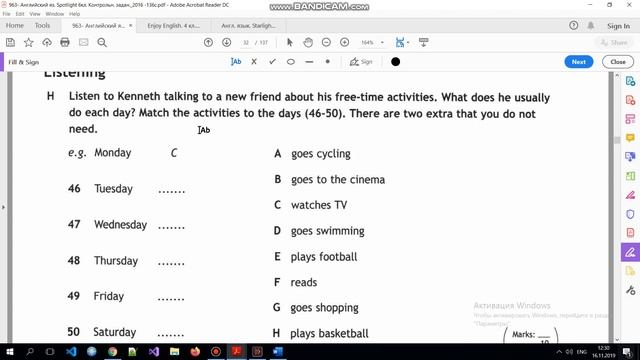This screenshot has height=360, width=640.
Task: Click the Next button
Action: tap(579, 62)
